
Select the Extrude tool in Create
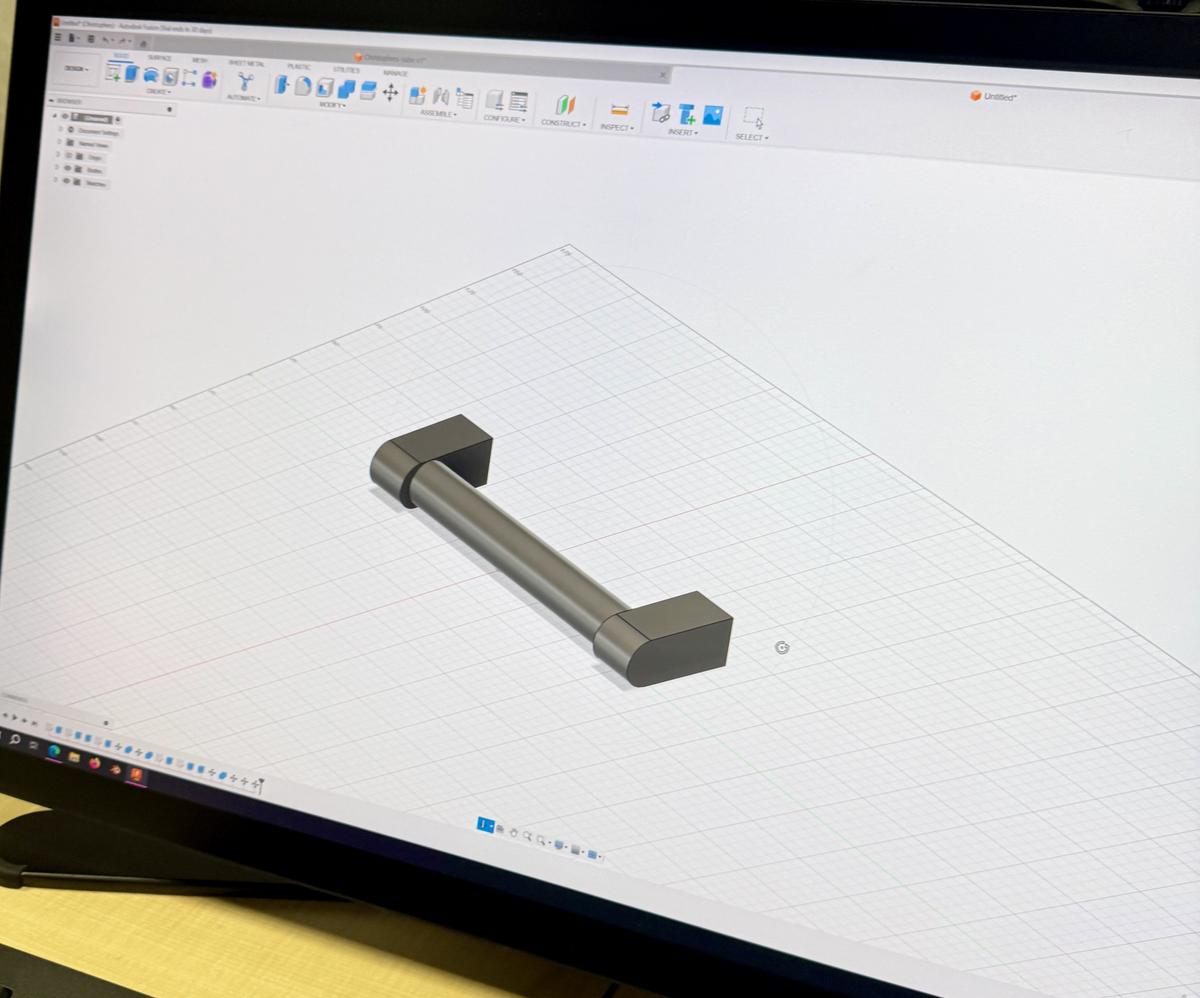(x=131, y=73)
